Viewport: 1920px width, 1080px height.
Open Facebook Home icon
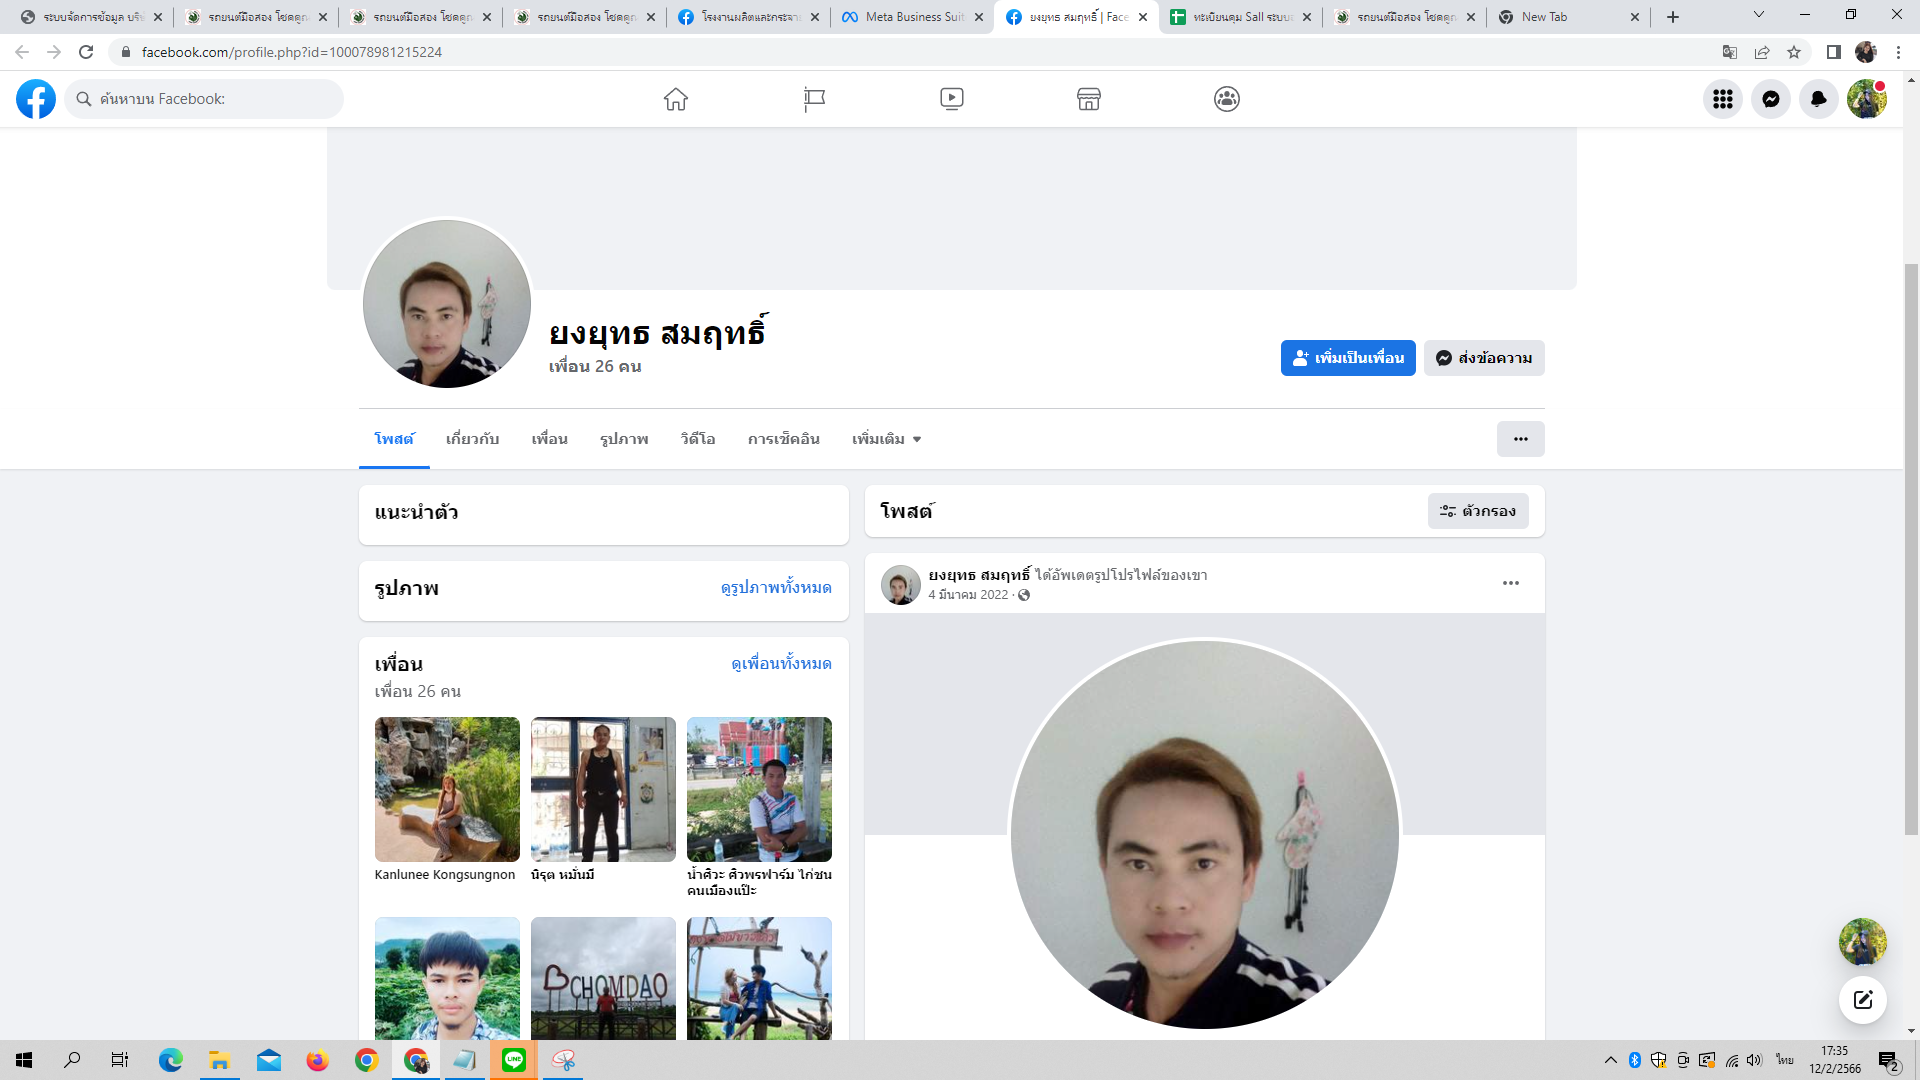(x=676, y=99)
